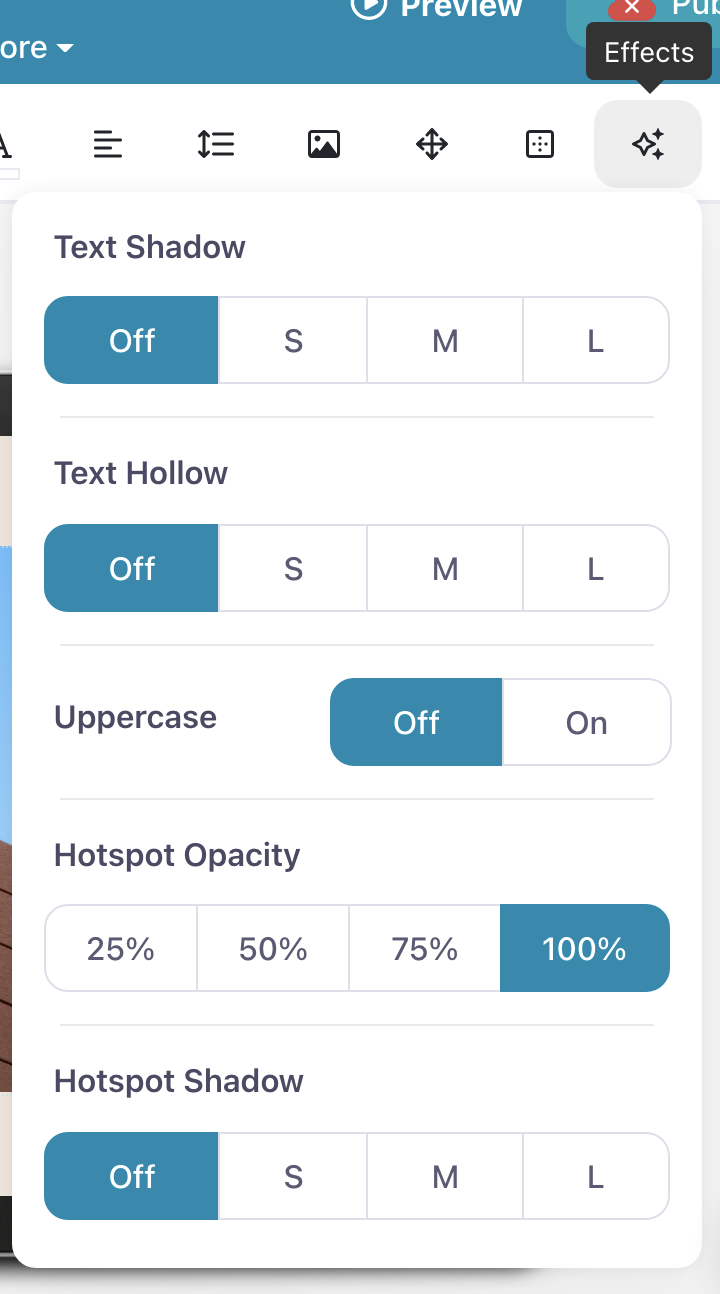Set Text Shadow to S
This screenshot has height=1294, width=720.
tap(293, 341)
